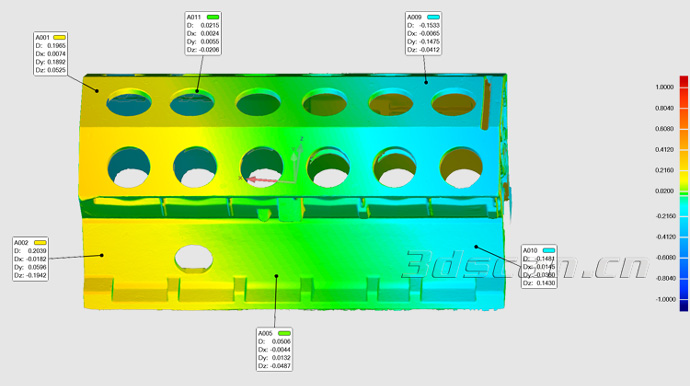This screenshot has height=386, width=690.
Task: Click the yellow swatch in annotation A001
Action: pos(59,37)
